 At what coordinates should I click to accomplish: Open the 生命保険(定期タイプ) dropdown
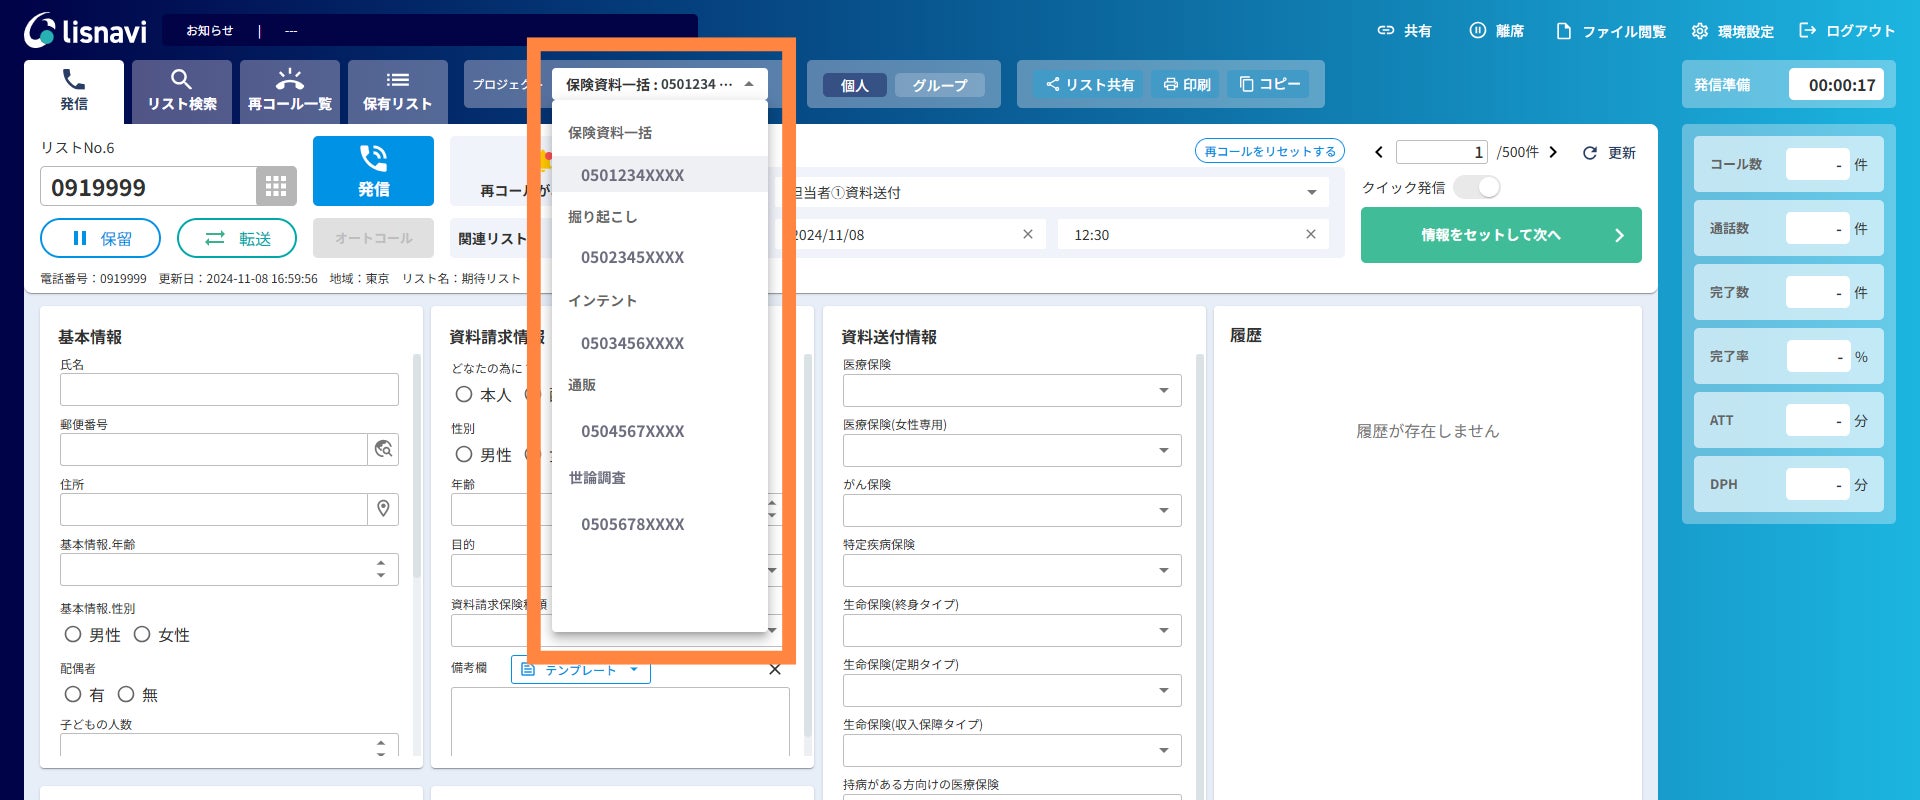[x=1012, y=690]
